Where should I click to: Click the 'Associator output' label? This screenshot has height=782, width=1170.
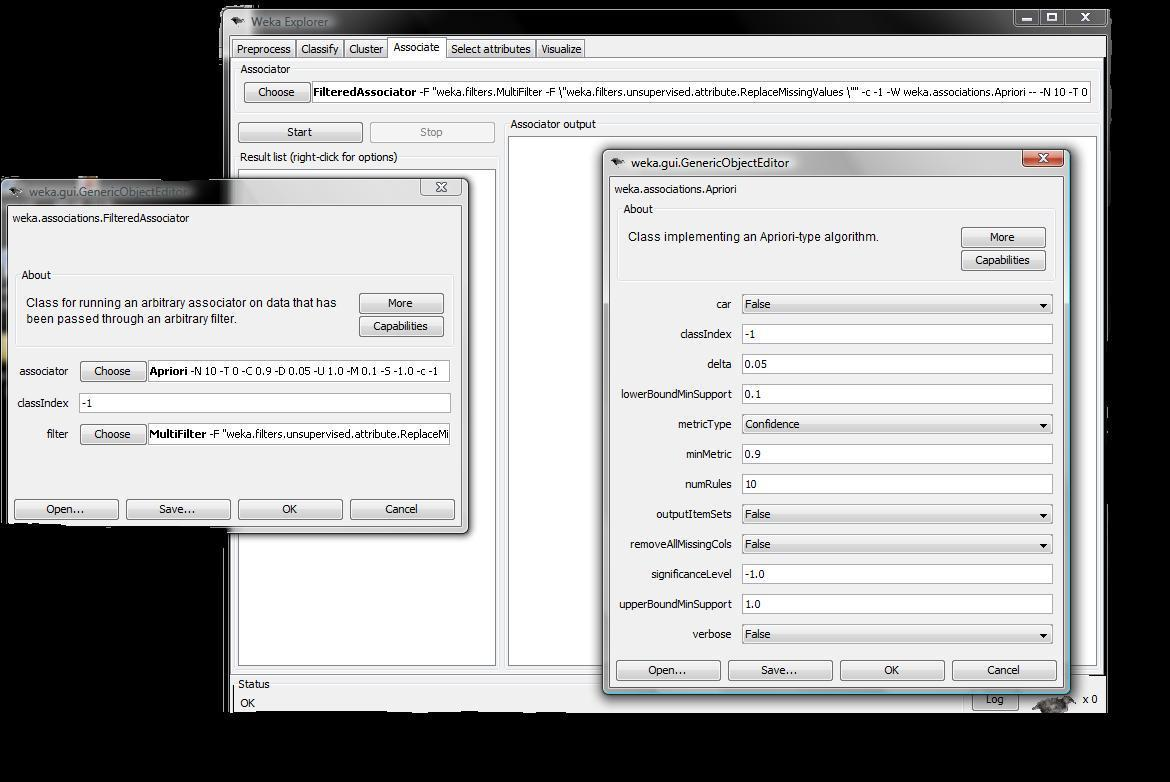pos(553,125)
